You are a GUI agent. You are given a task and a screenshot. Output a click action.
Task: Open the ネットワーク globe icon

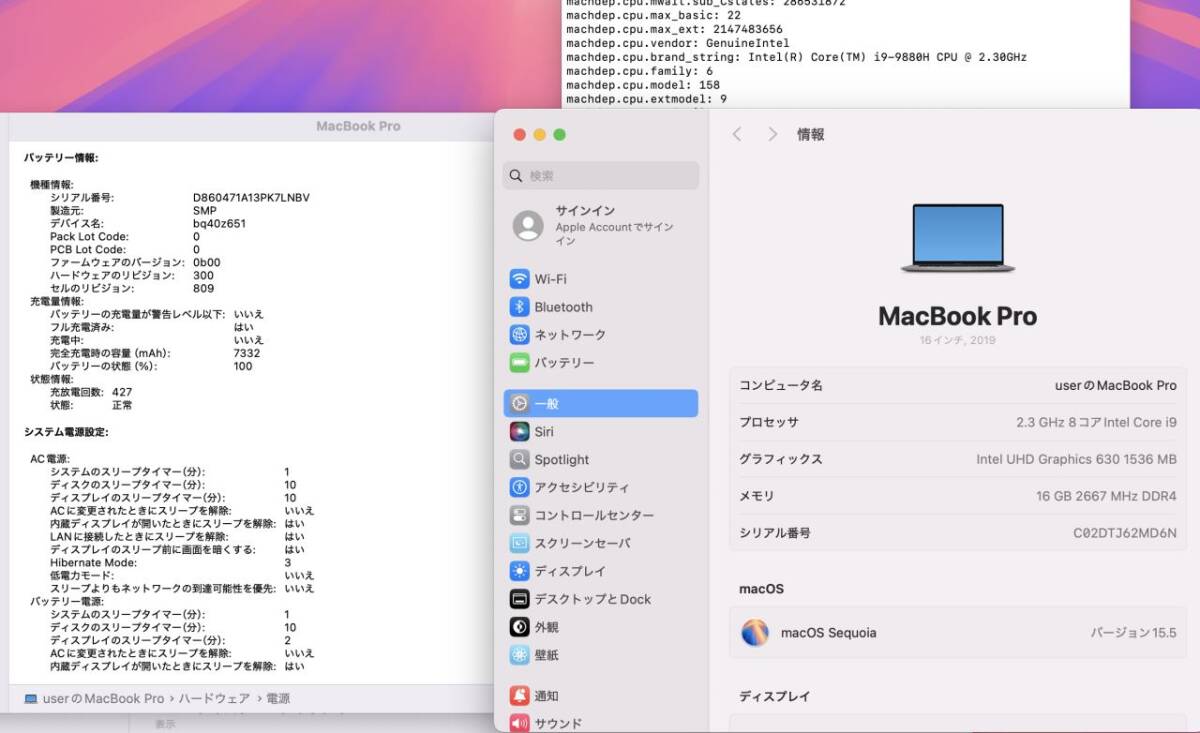tap(519, 335)
